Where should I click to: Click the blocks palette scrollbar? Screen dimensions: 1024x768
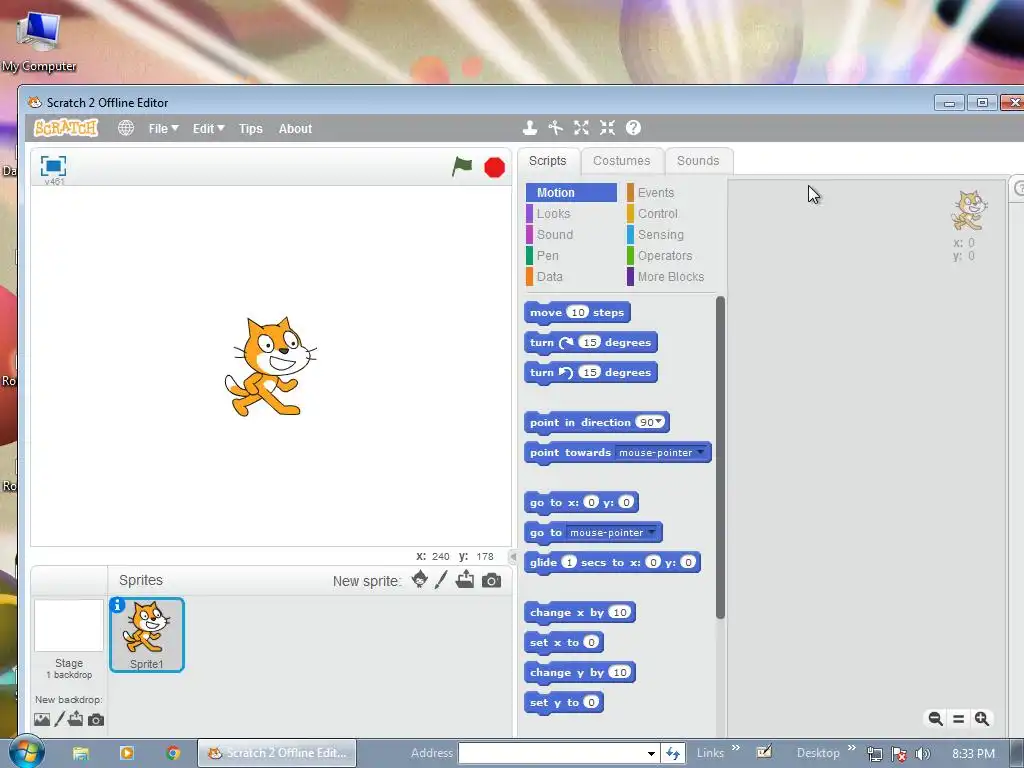click(720, 457)
